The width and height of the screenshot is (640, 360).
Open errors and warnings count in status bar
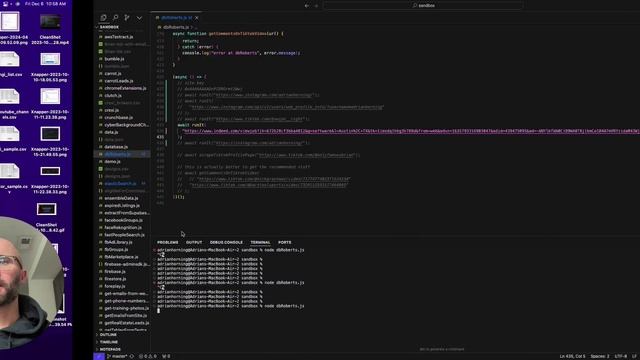pyautogui.click(x=148, y=356)
